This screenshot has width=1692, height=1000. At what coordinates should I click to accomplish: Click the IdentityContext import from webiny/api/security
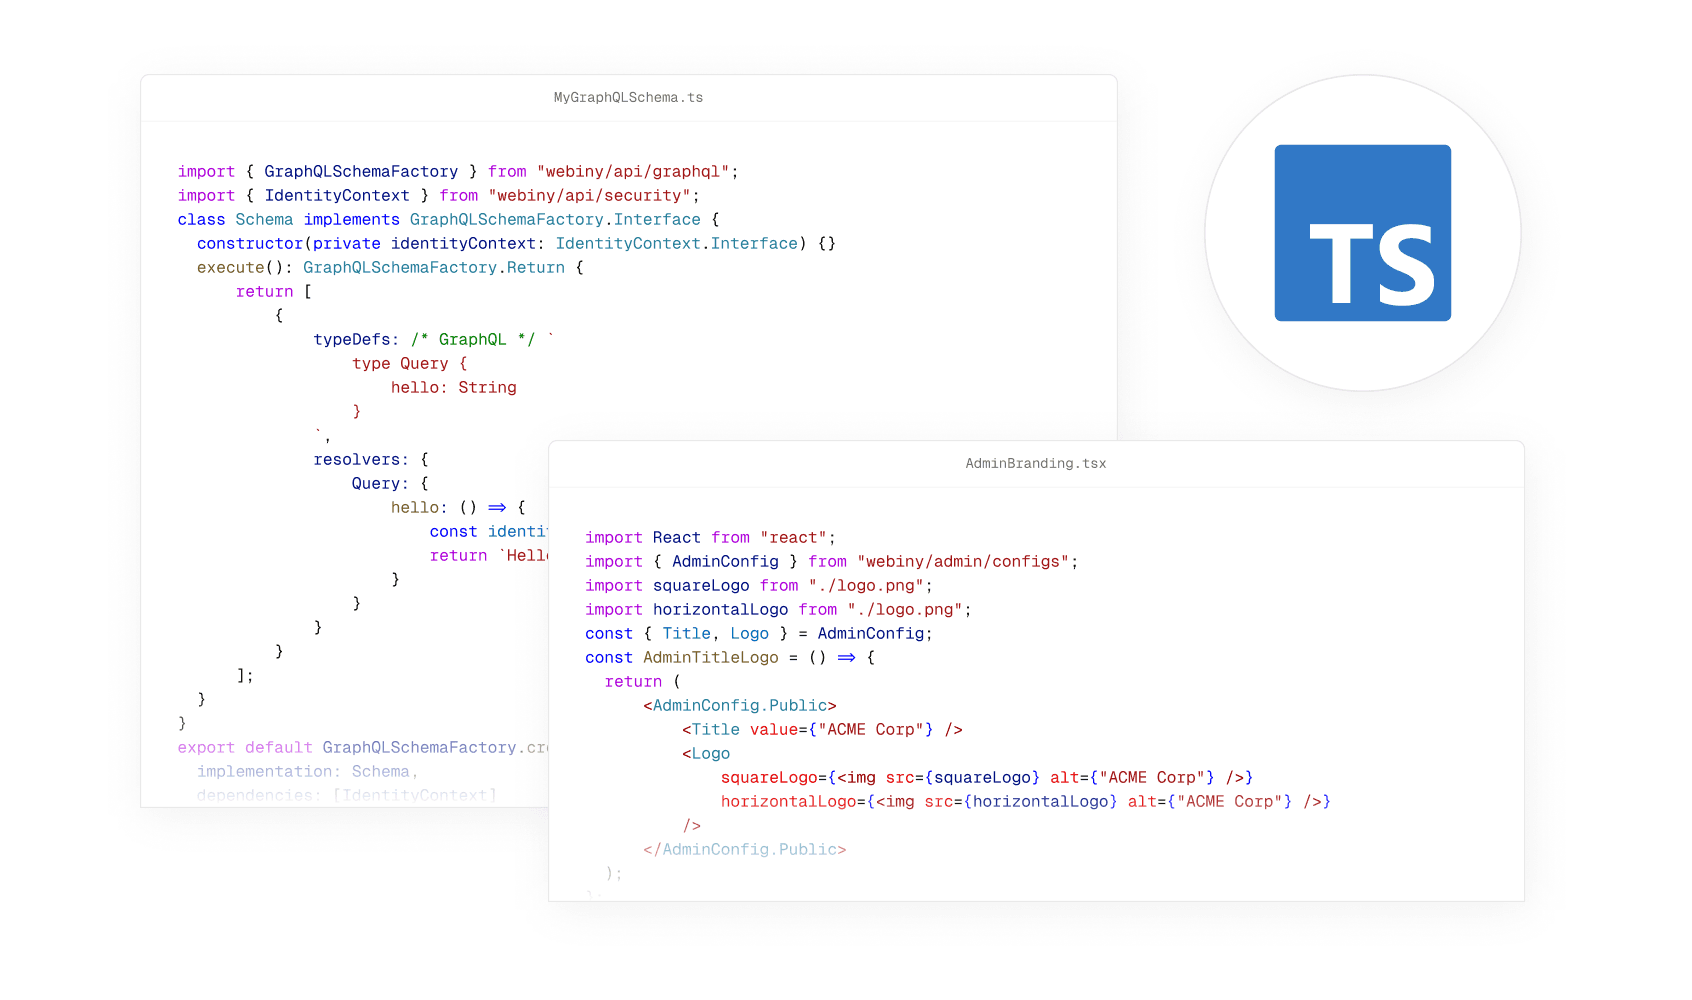point(436,195)
